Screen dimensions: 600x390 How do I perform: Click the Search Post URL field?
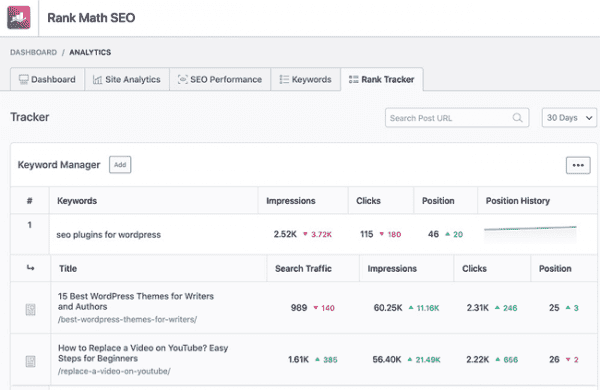[457, 118]
